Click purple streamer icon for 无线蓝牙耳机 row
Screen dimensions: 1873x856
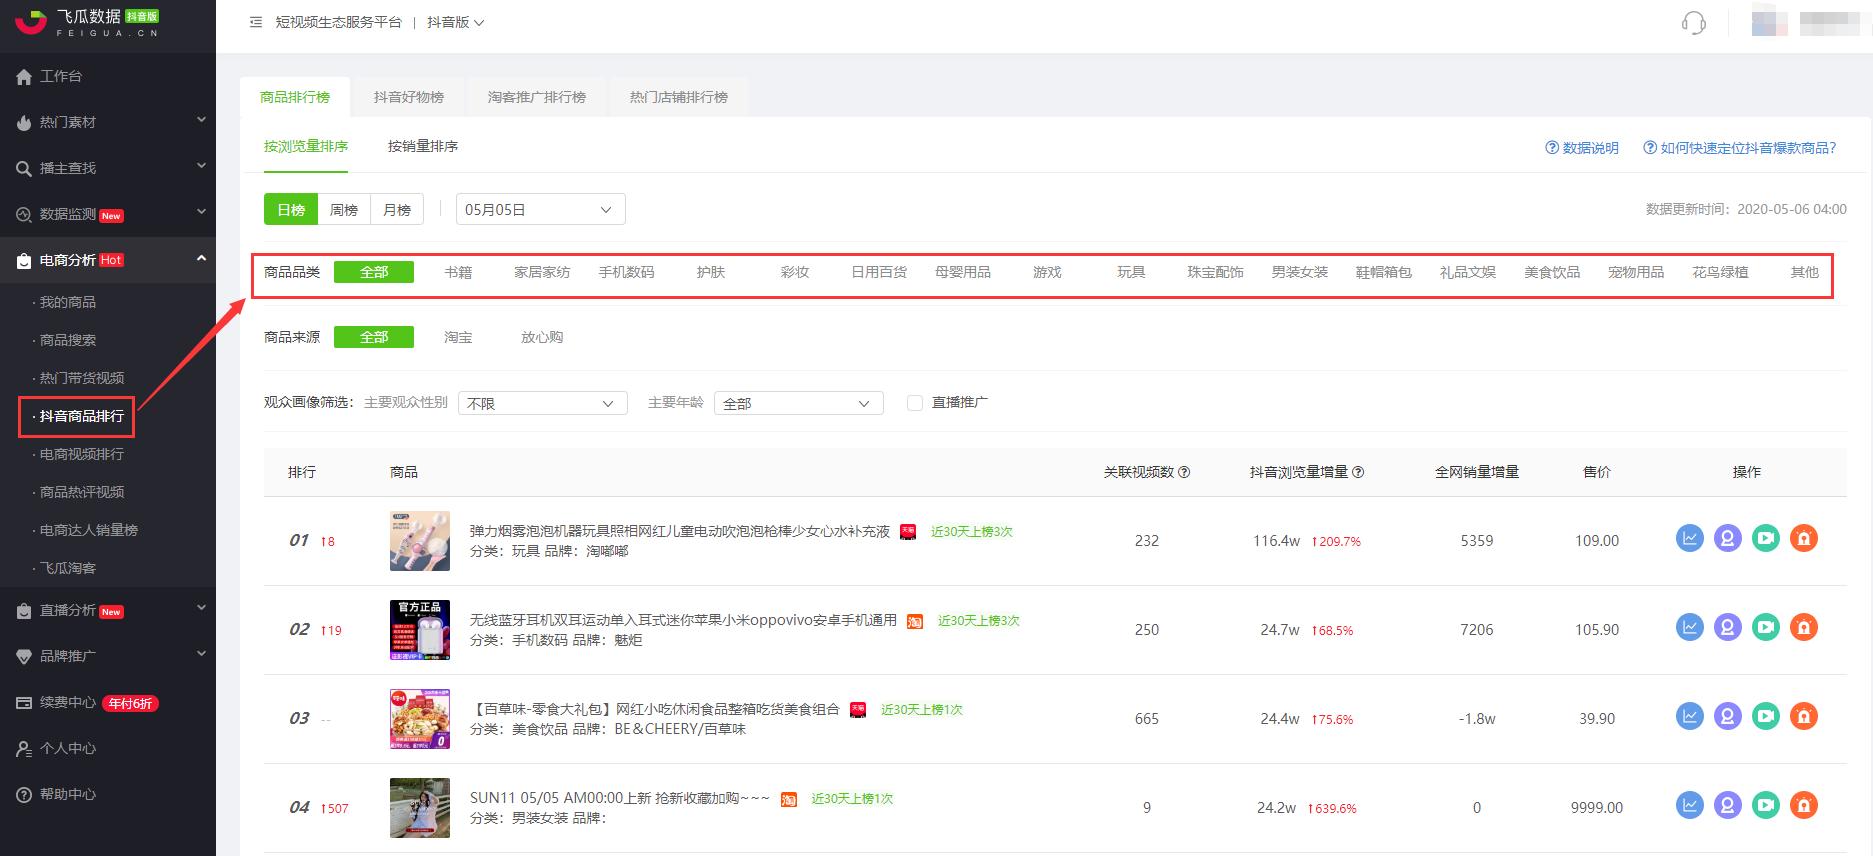point(1728,628)
